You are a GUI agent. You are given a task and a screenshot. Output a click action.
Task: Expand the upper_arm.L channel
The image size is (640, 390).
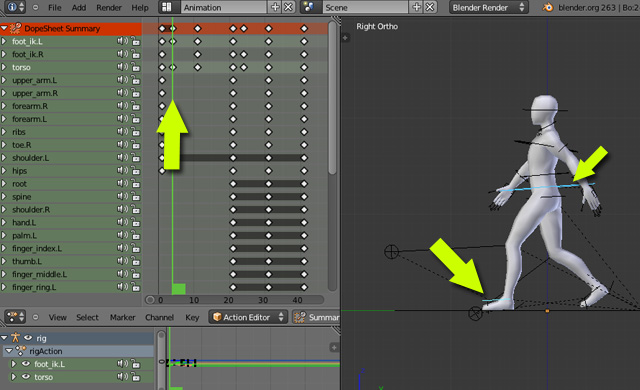4,80
